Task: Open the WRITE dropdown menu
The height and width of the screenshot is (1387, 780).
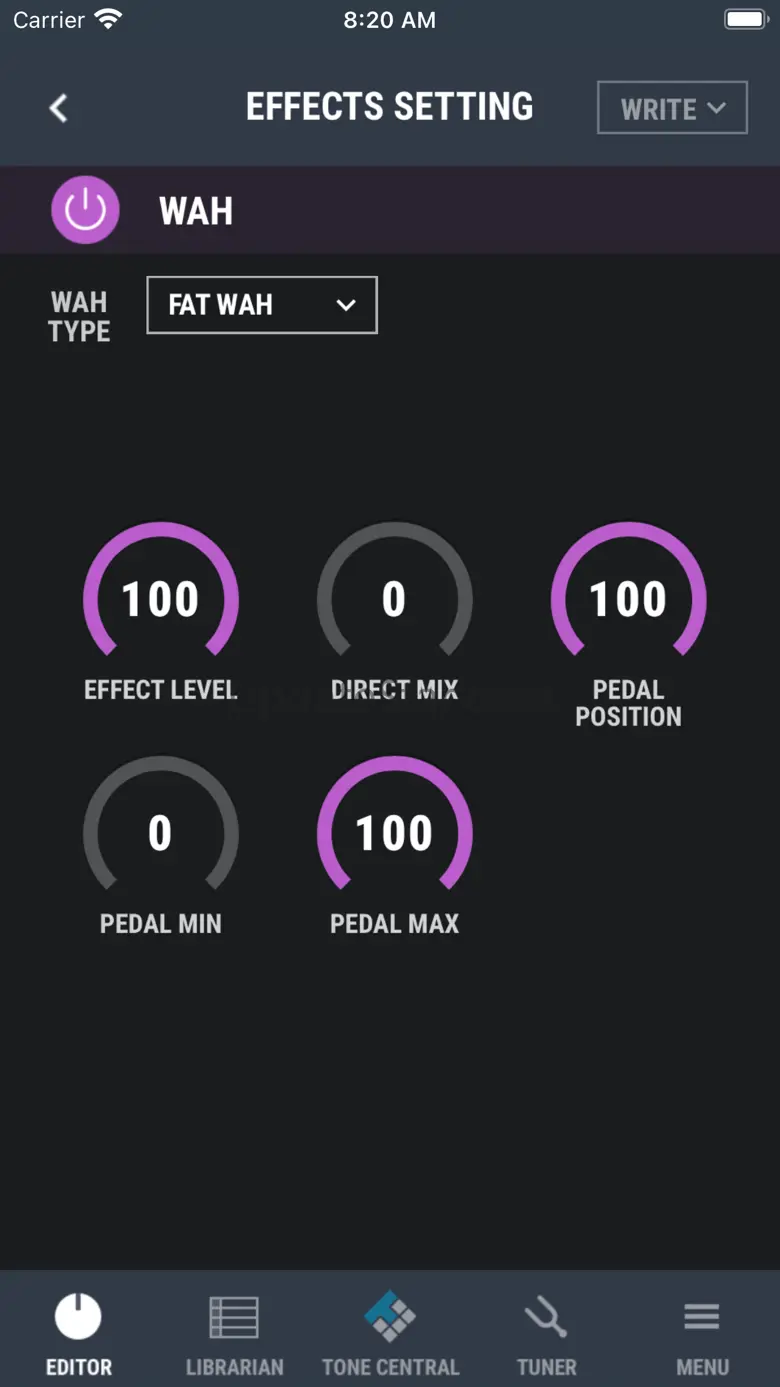Action: click(x=672, y=108)
